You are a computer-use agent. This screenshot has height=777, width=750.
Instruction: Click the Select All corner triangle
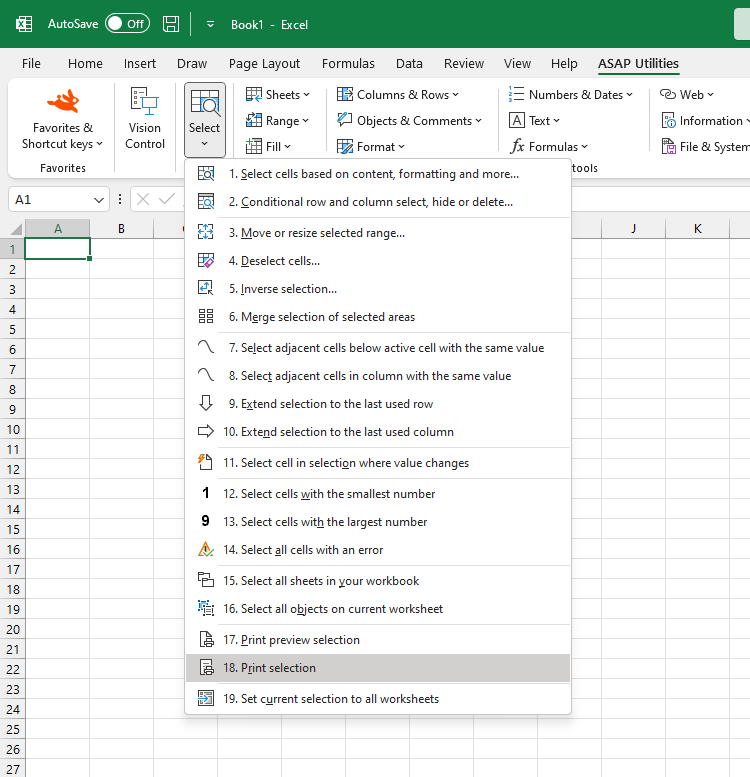[x=15, y=229]
